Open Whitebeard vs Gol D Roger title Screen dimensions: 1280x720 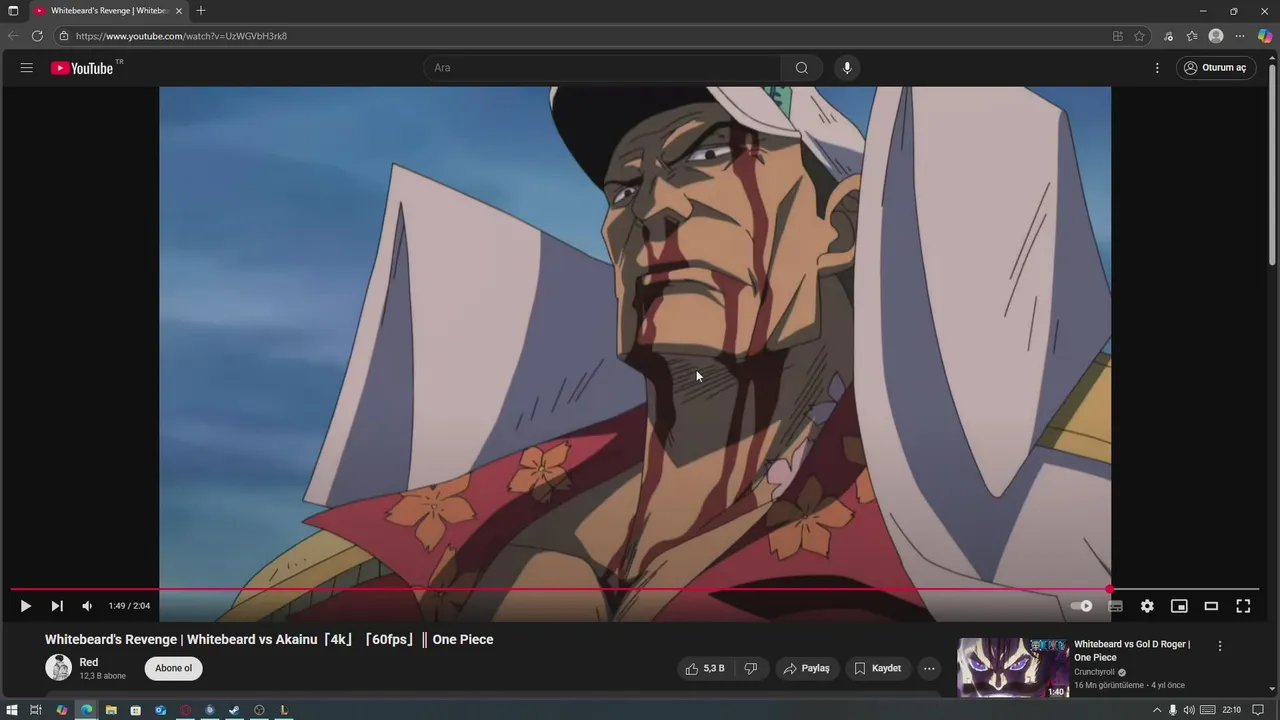(1131, 651)
